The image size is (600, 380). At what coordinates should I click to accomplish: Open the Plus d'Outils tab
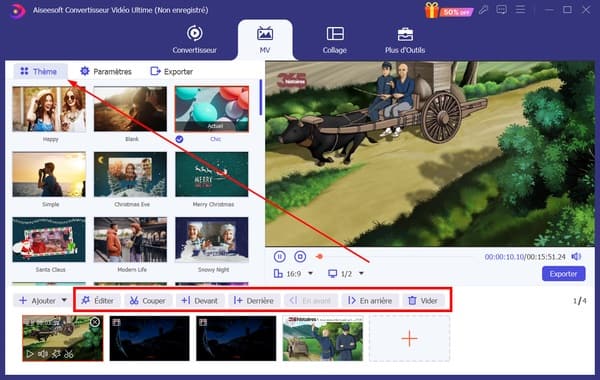[405, 40]
